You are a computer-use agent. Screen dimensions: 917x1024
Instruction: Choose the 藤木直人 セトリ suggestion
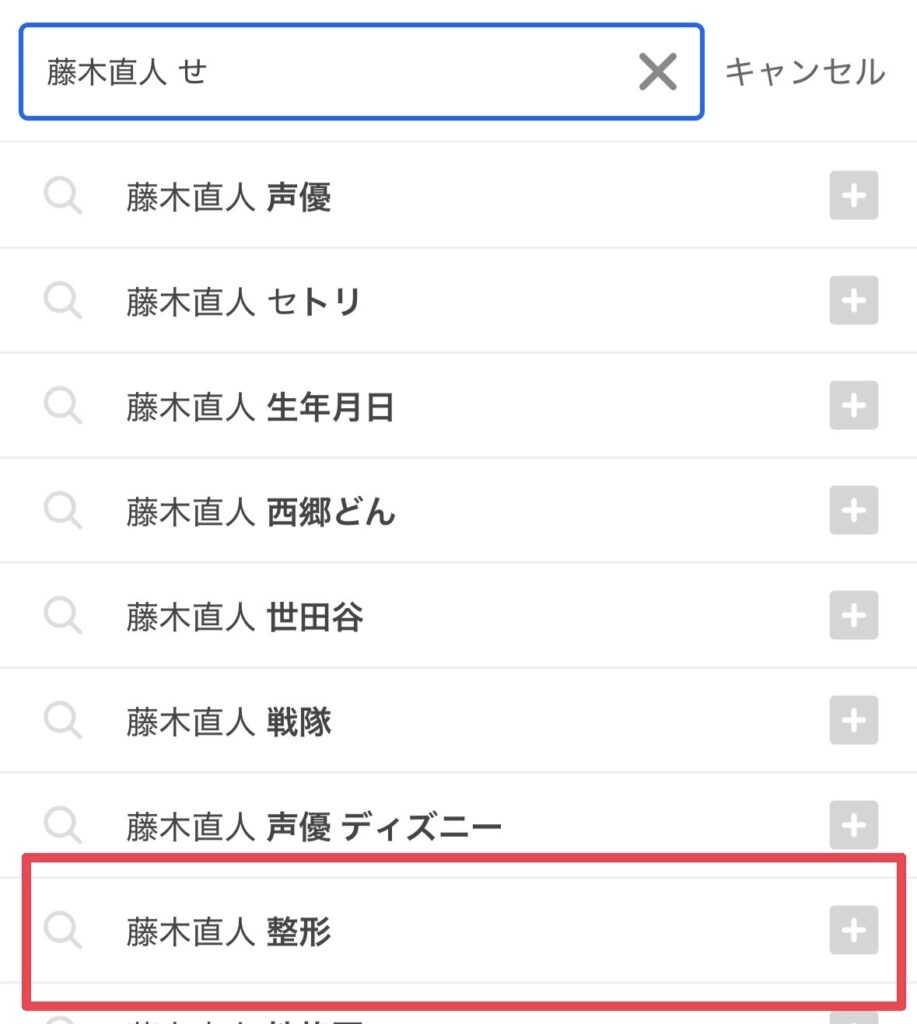(458, 300)
